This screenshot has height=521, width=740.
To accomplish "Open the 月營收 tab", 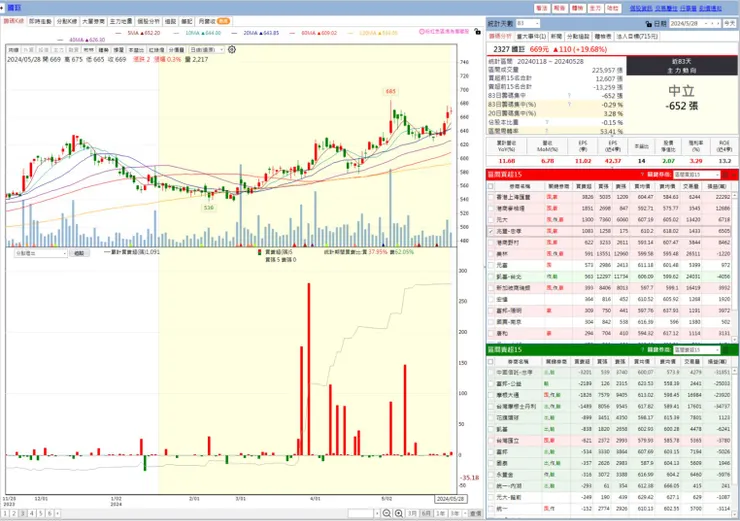I will pos(214,21).
